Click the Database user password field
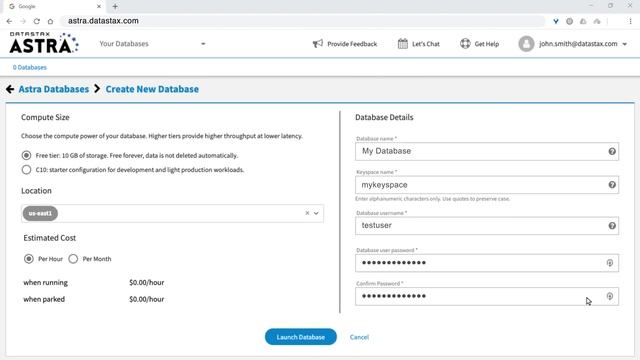 point(487,263)
